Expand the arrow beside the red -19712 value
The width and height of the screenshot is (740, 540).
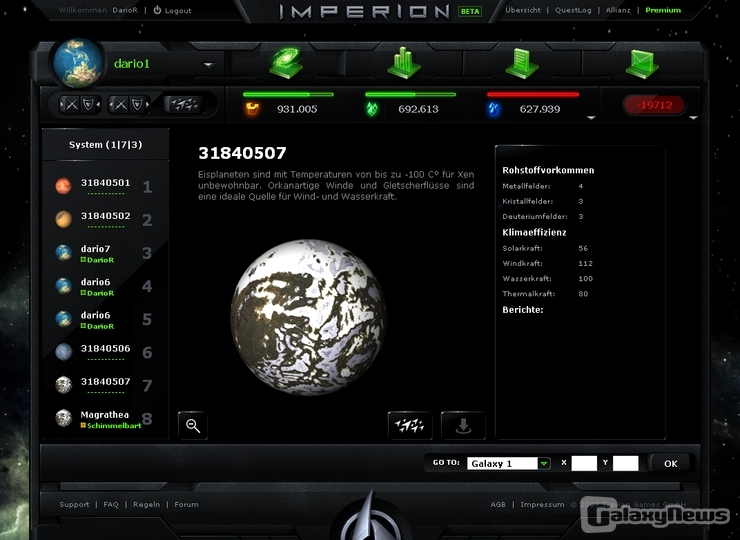(x=693, y=117)
